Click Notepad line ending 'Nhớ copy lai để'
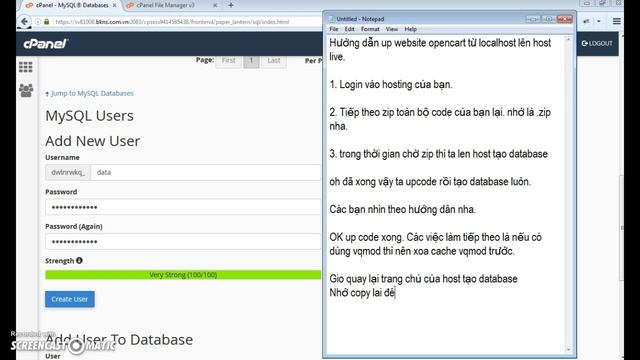 coord(362,293)
